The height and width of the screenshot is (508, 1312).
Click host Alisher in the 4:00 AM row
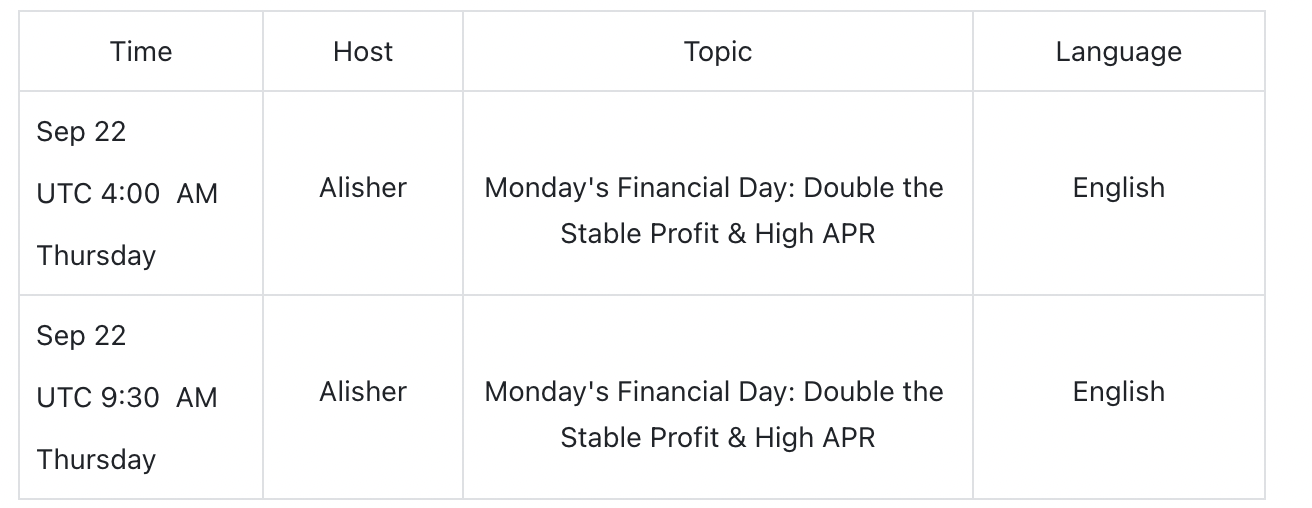coord(363,188)
